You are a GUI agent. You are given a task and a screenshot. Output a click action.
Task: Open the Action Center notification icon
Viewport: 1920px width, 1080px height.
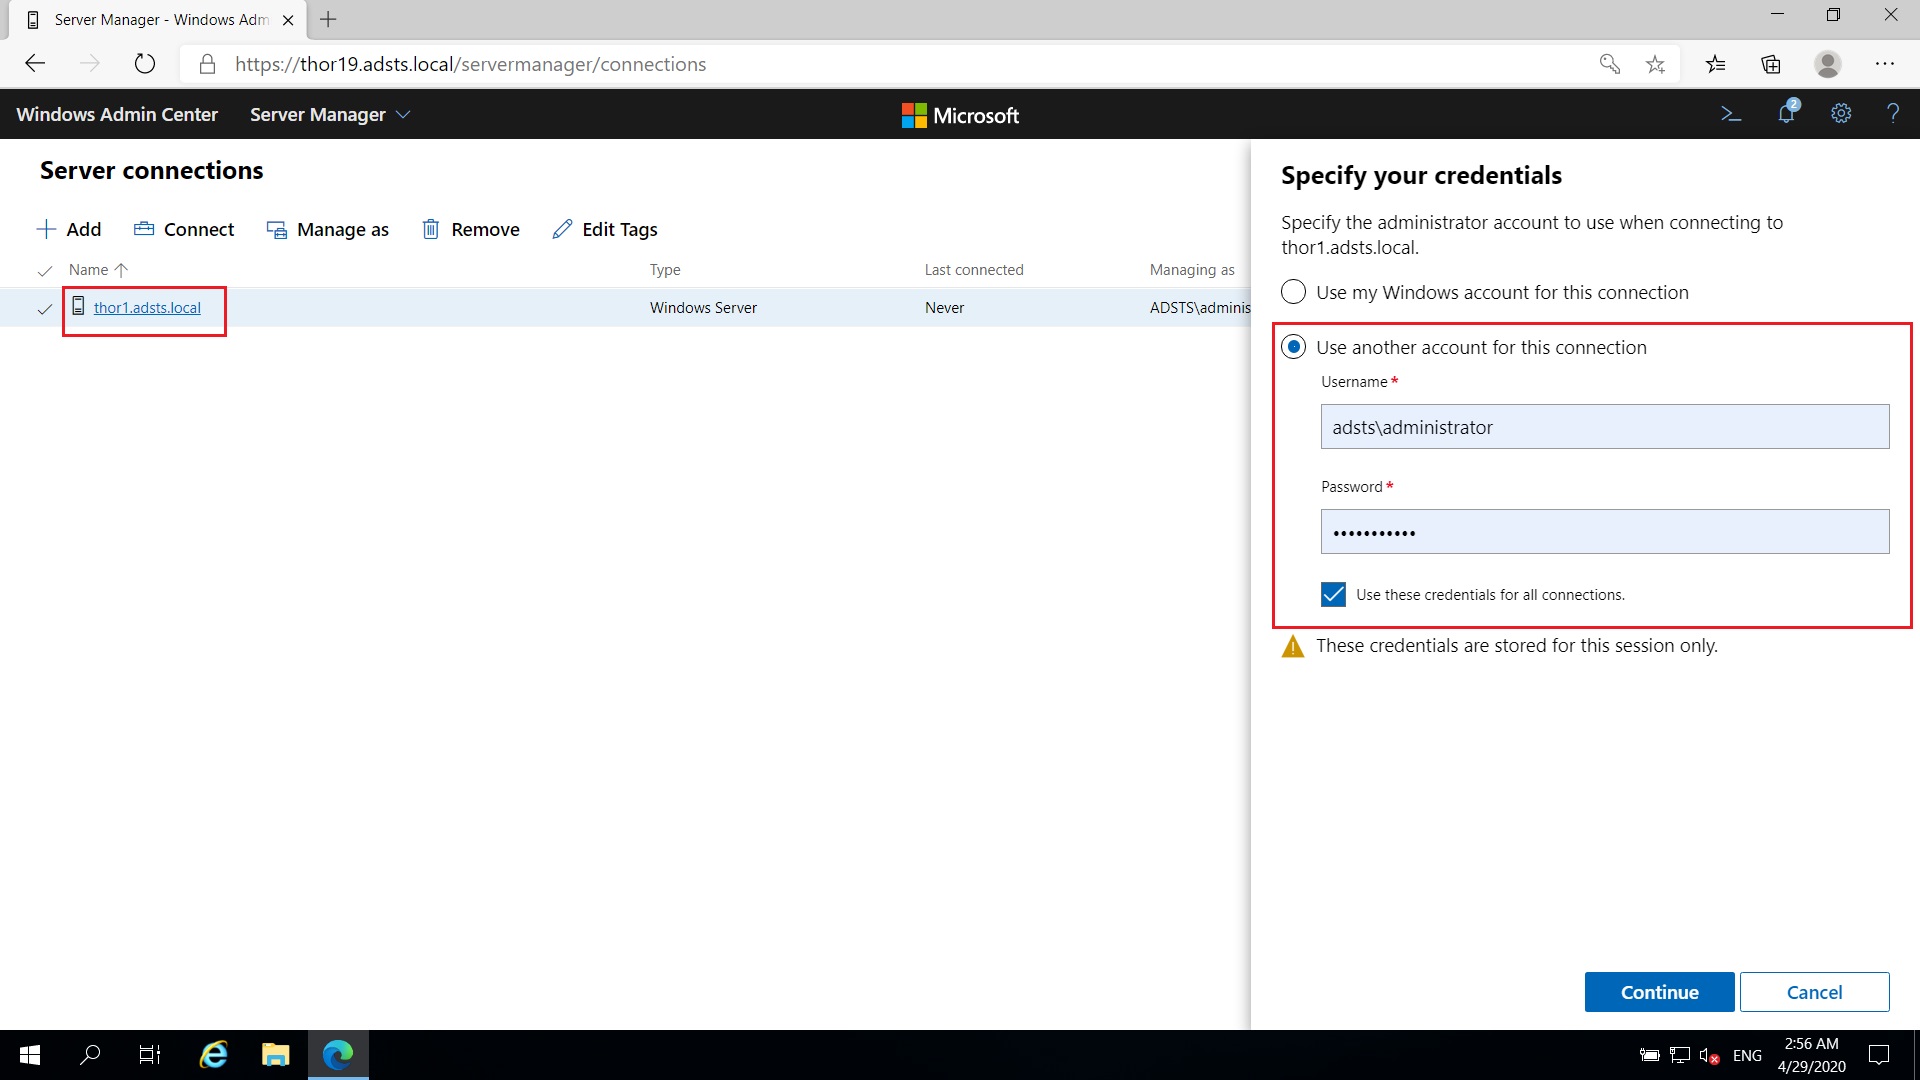point(1879,1055)
